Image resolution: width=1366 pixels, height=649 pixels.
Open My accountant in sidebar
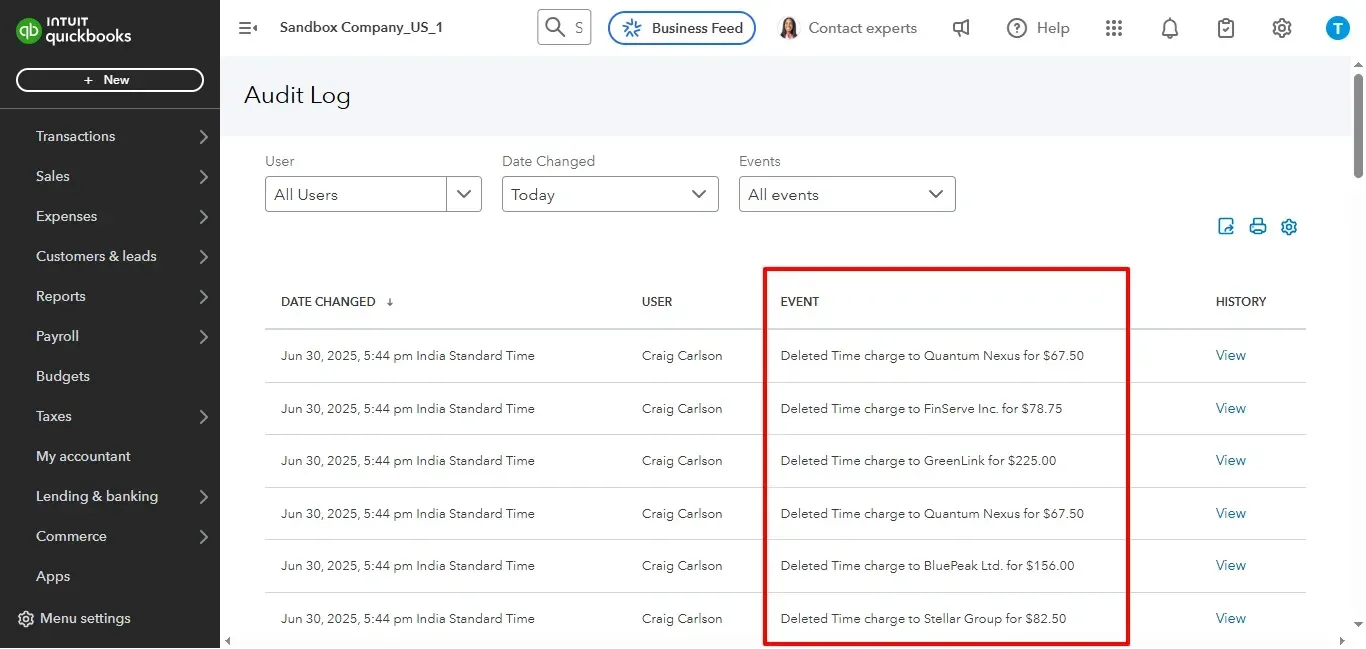(83, 456)
